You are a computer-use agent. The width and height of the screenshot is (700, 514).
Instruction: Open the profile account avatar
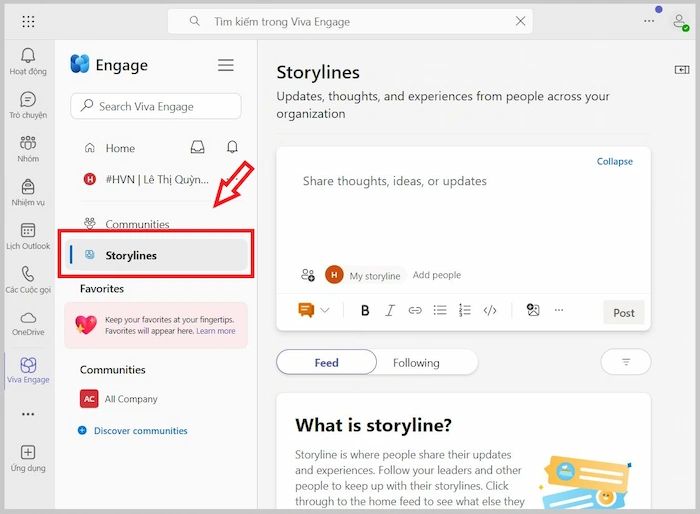[x=680, y=21]
